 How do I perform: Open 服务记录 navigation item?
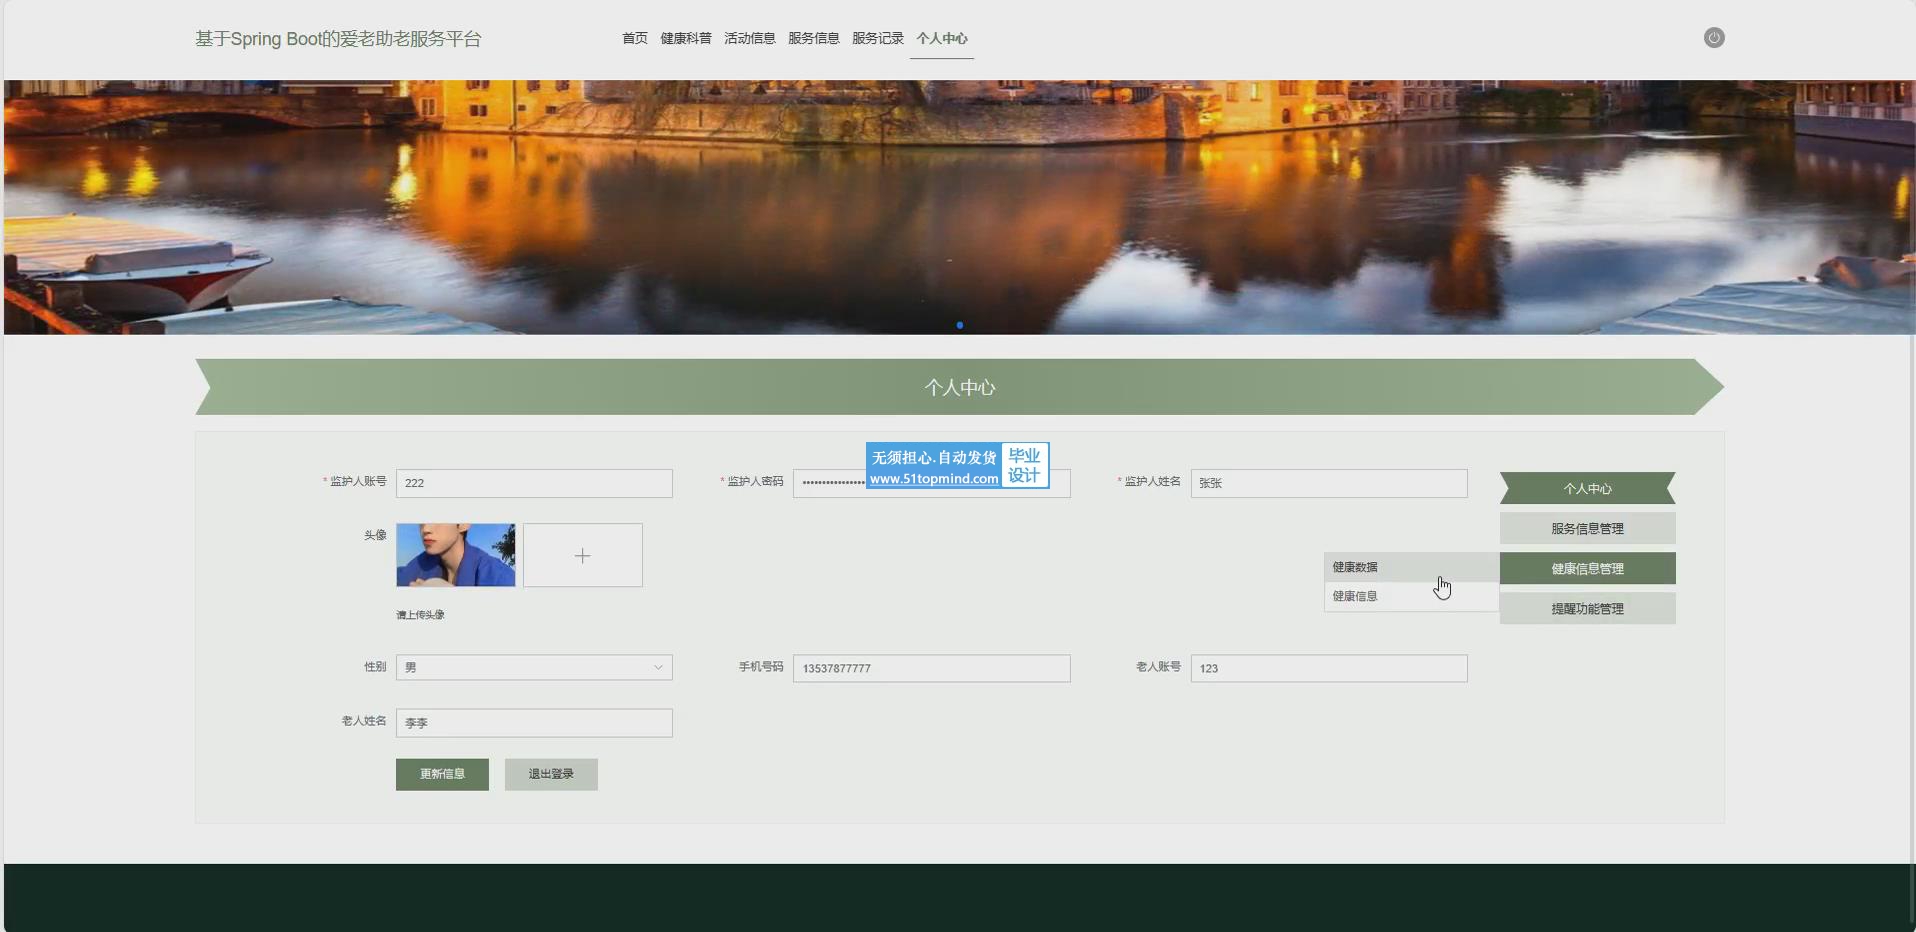pyautogui.click(x=878, y=38)
